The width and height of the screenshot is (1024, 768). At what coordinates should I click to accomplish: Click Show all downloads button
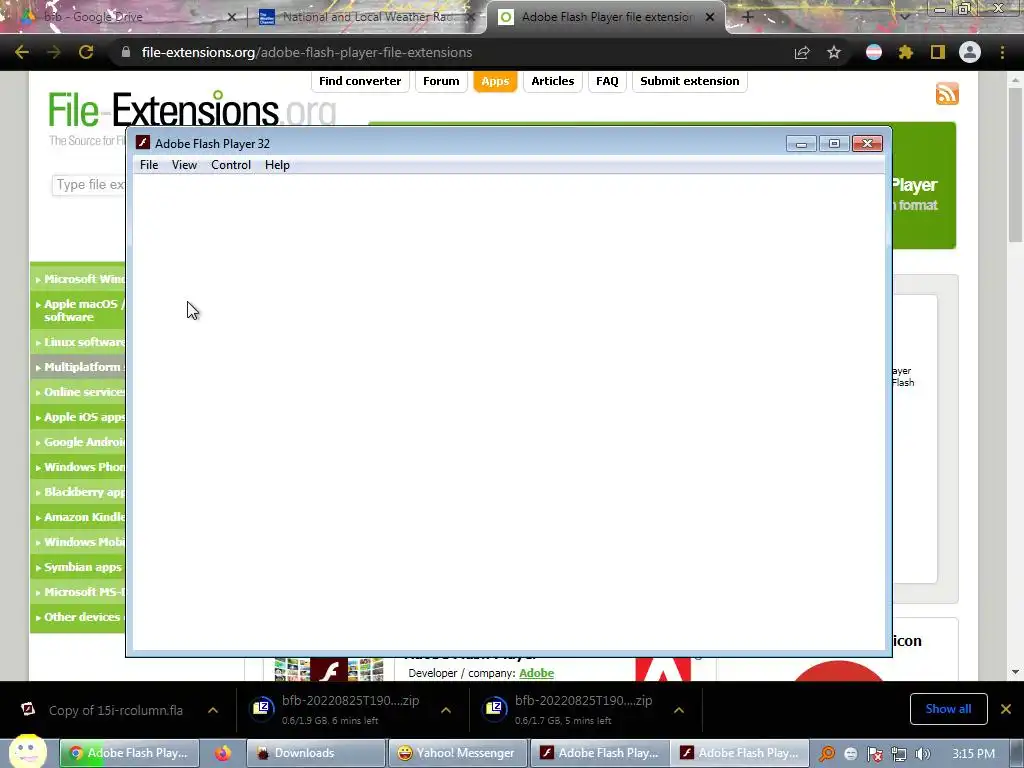point(948,709)
